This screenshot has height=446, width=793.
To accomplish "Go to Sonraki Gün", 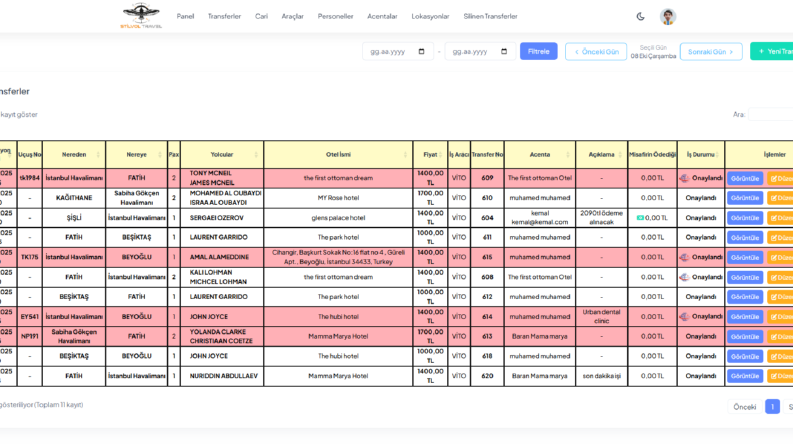I will (x=711, y=52).
